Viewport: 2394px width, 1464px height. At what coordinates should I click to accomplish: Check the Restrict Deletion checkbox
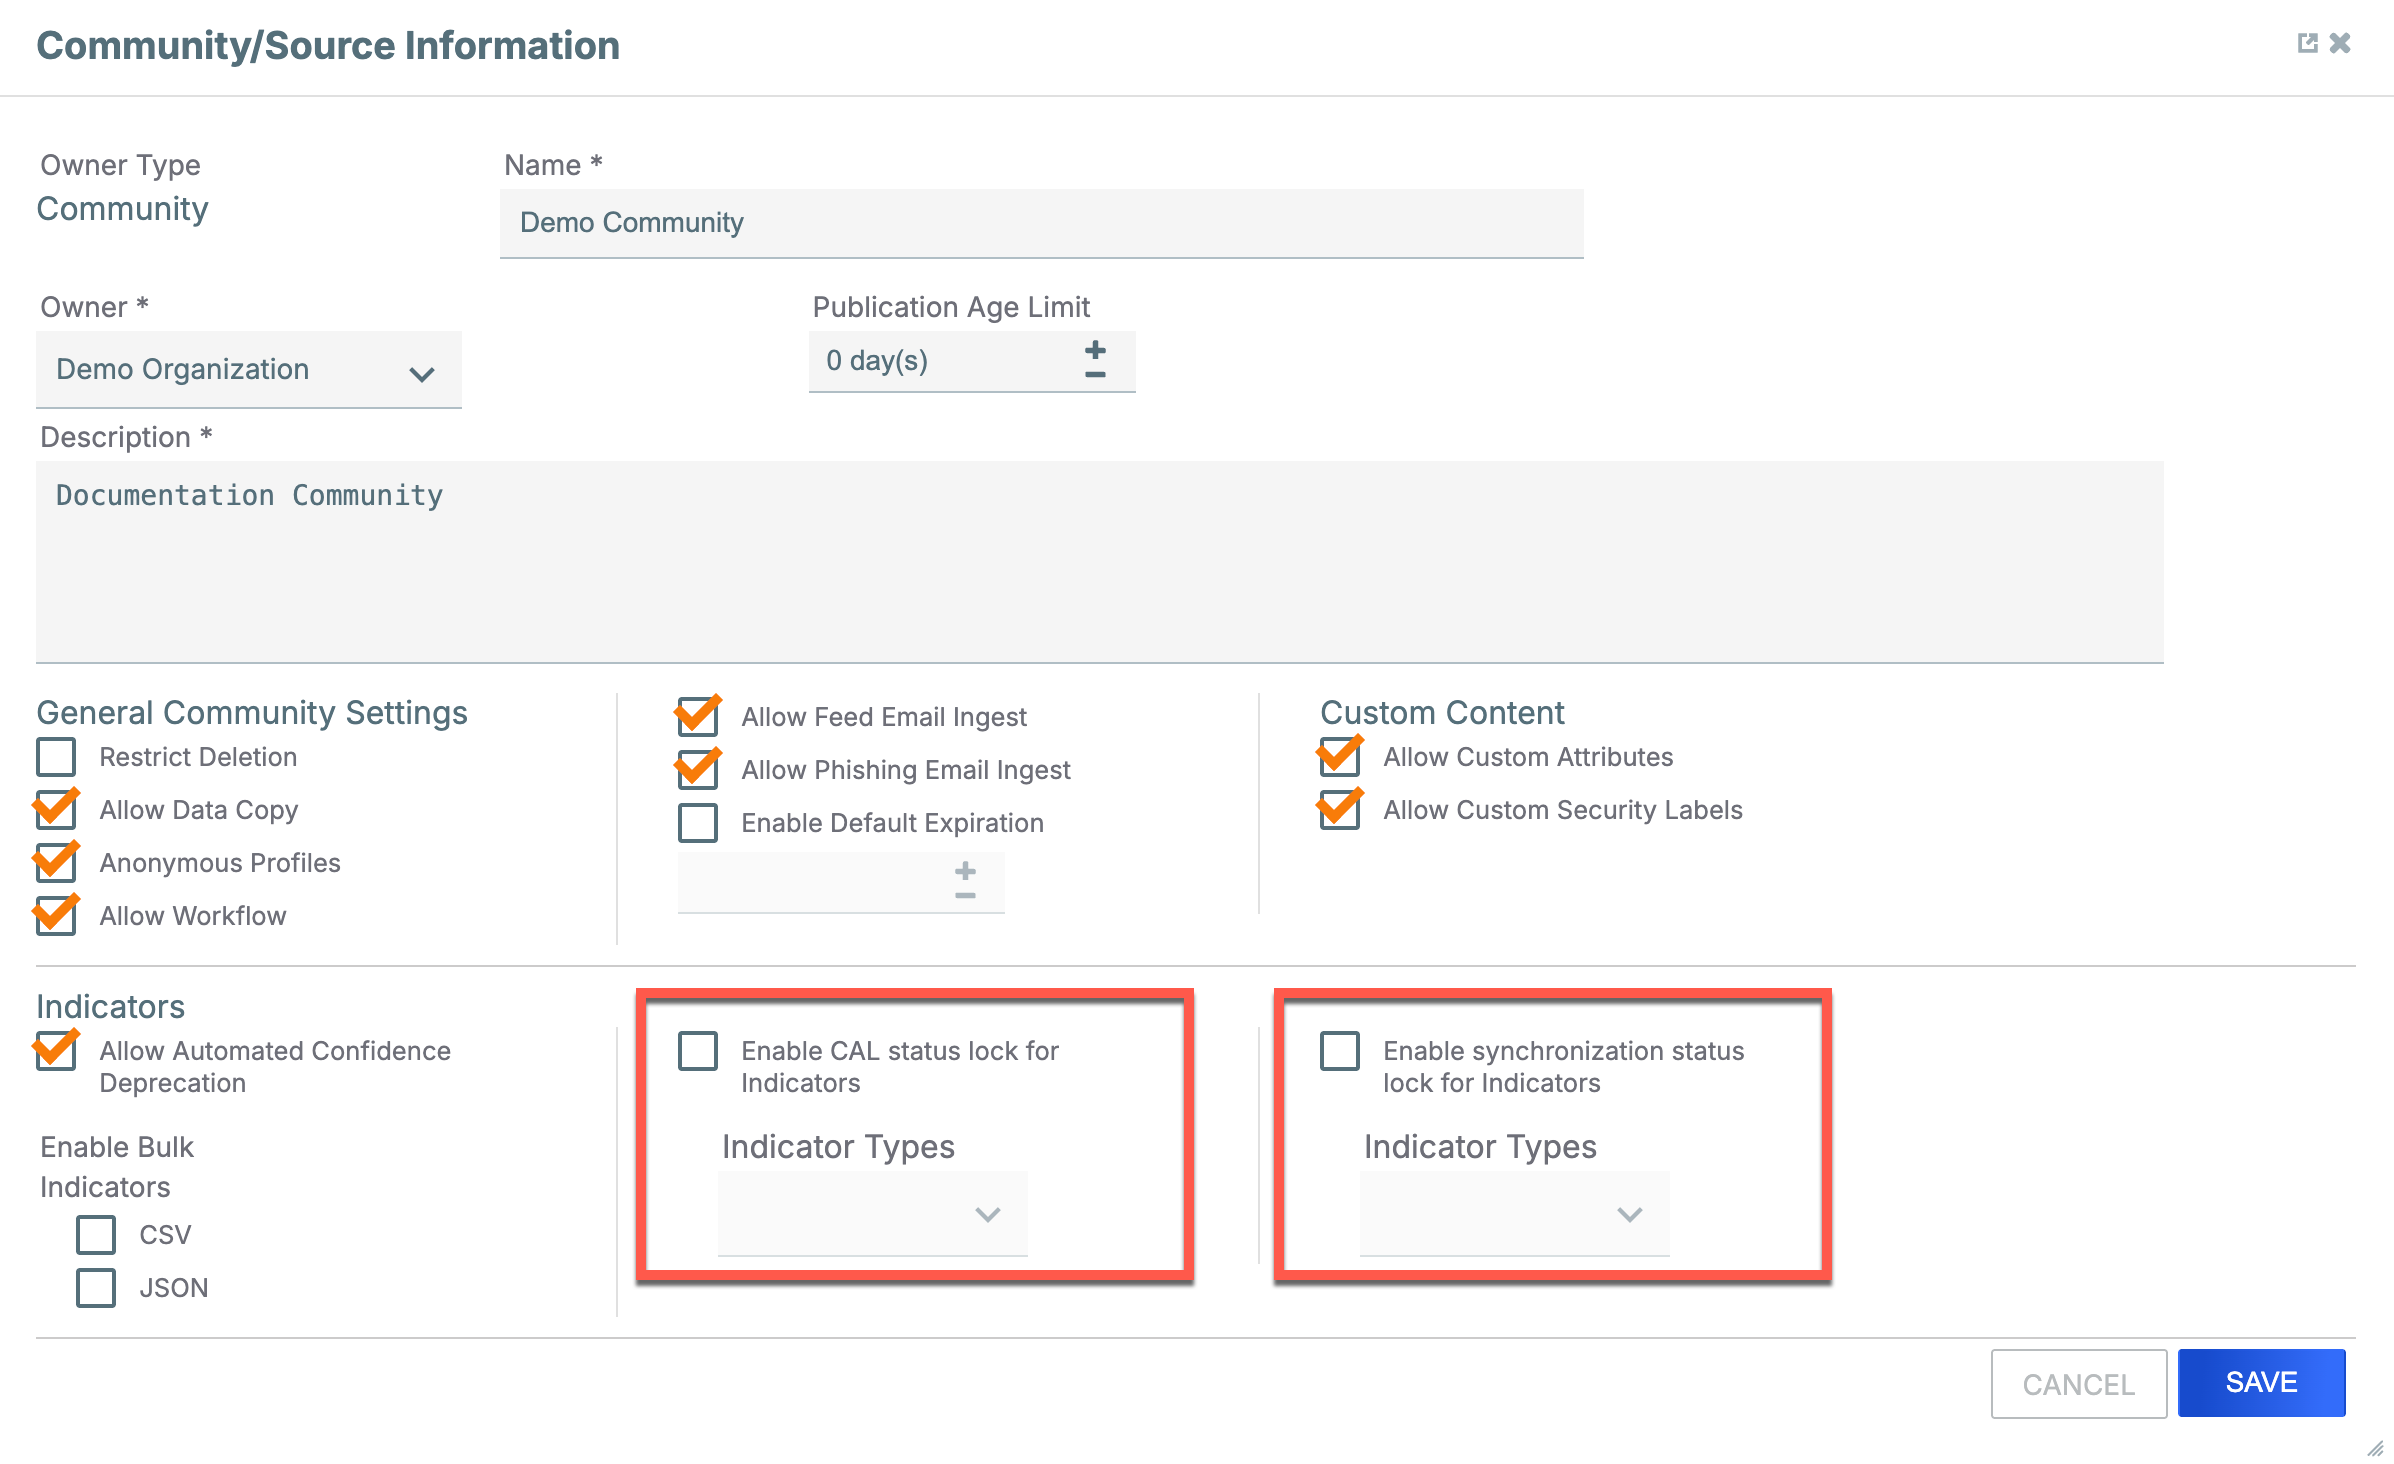coord(56,757)
